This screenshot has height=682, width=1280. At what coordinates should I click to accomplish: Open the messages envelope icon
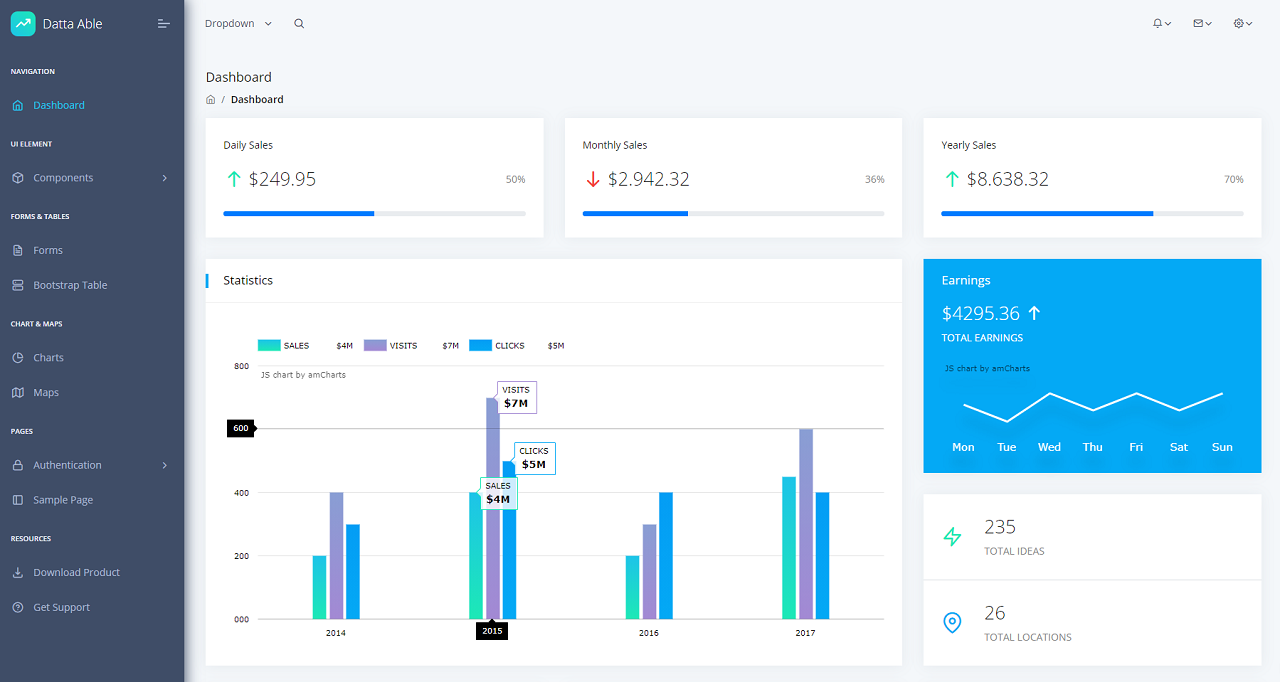coord(1198,23)
